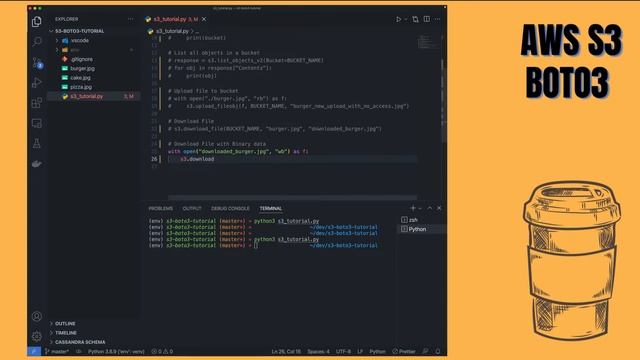Select the Python 3.8.9 interpreter status item
The width and height of the screenshot is (640, 360).
pos(116,351)
